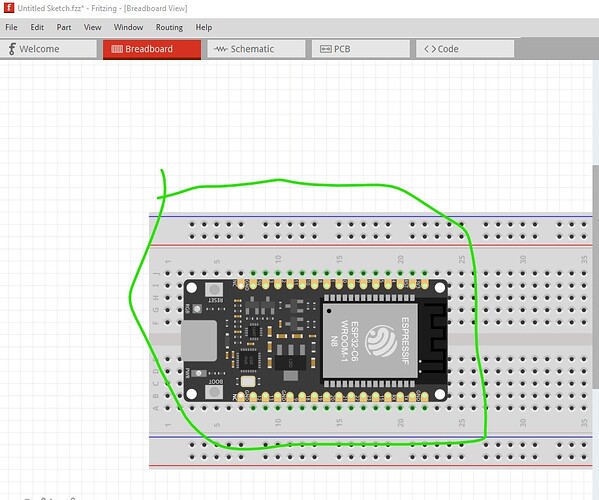Click the Fritzing app icon in title bar

click(9, 8)
